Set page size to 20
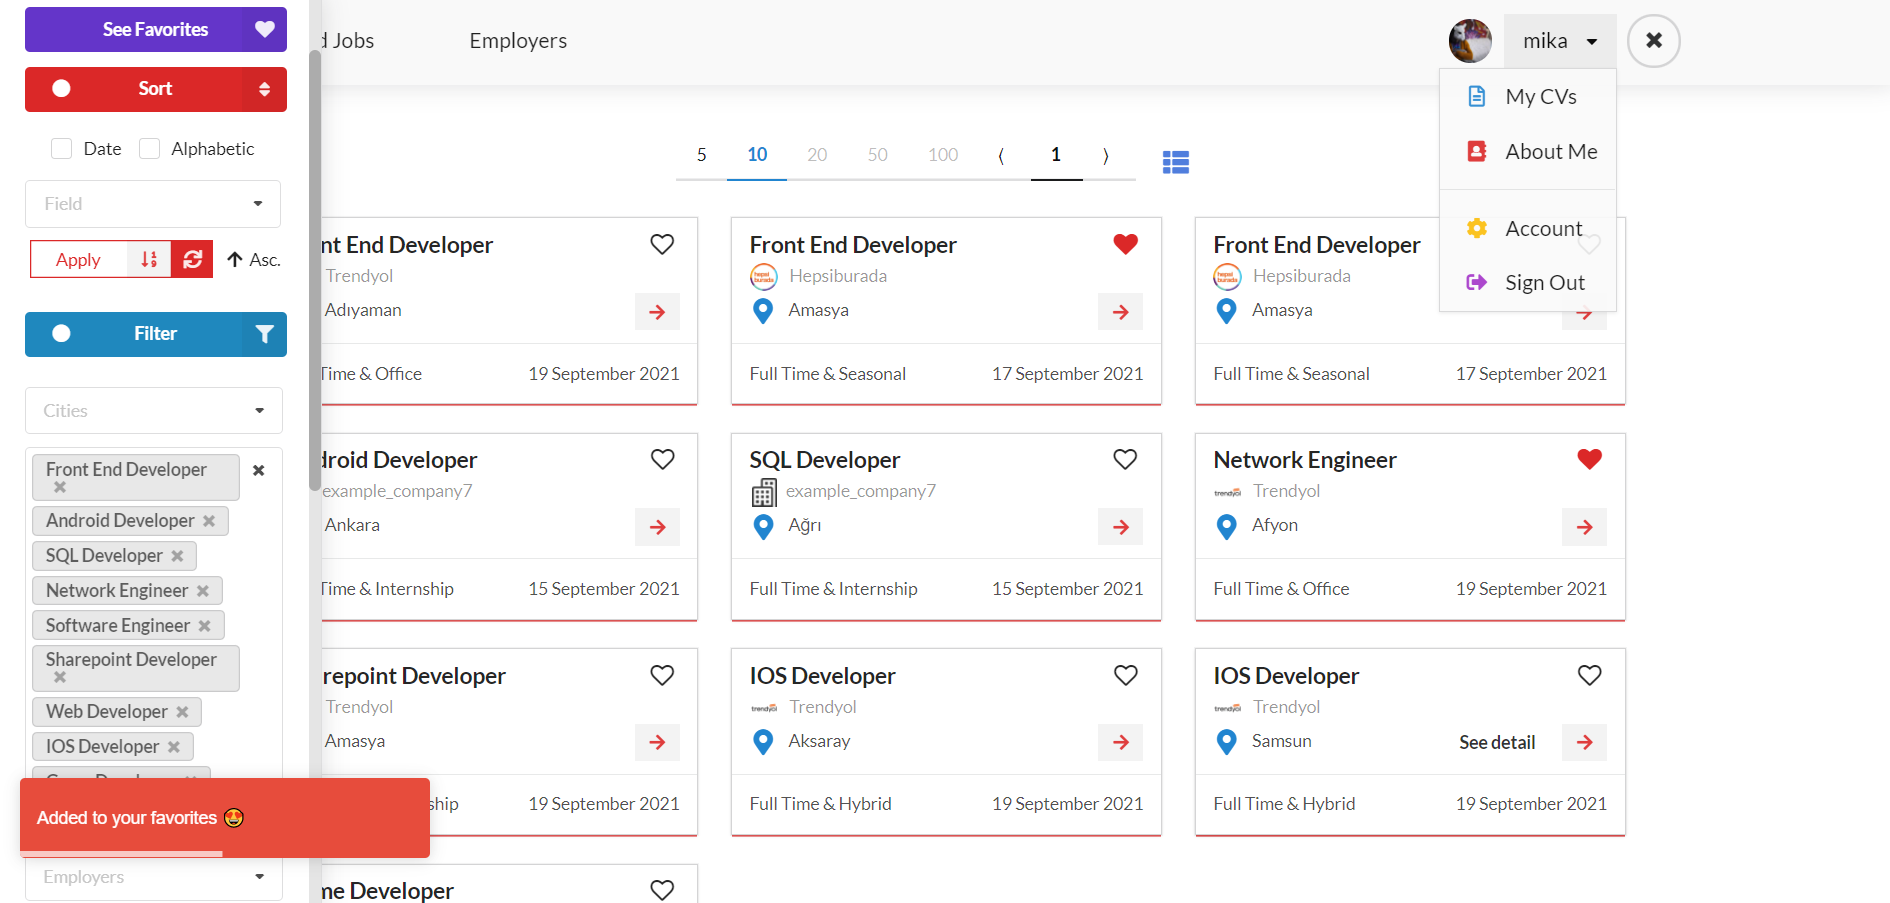 coord(817,155)
